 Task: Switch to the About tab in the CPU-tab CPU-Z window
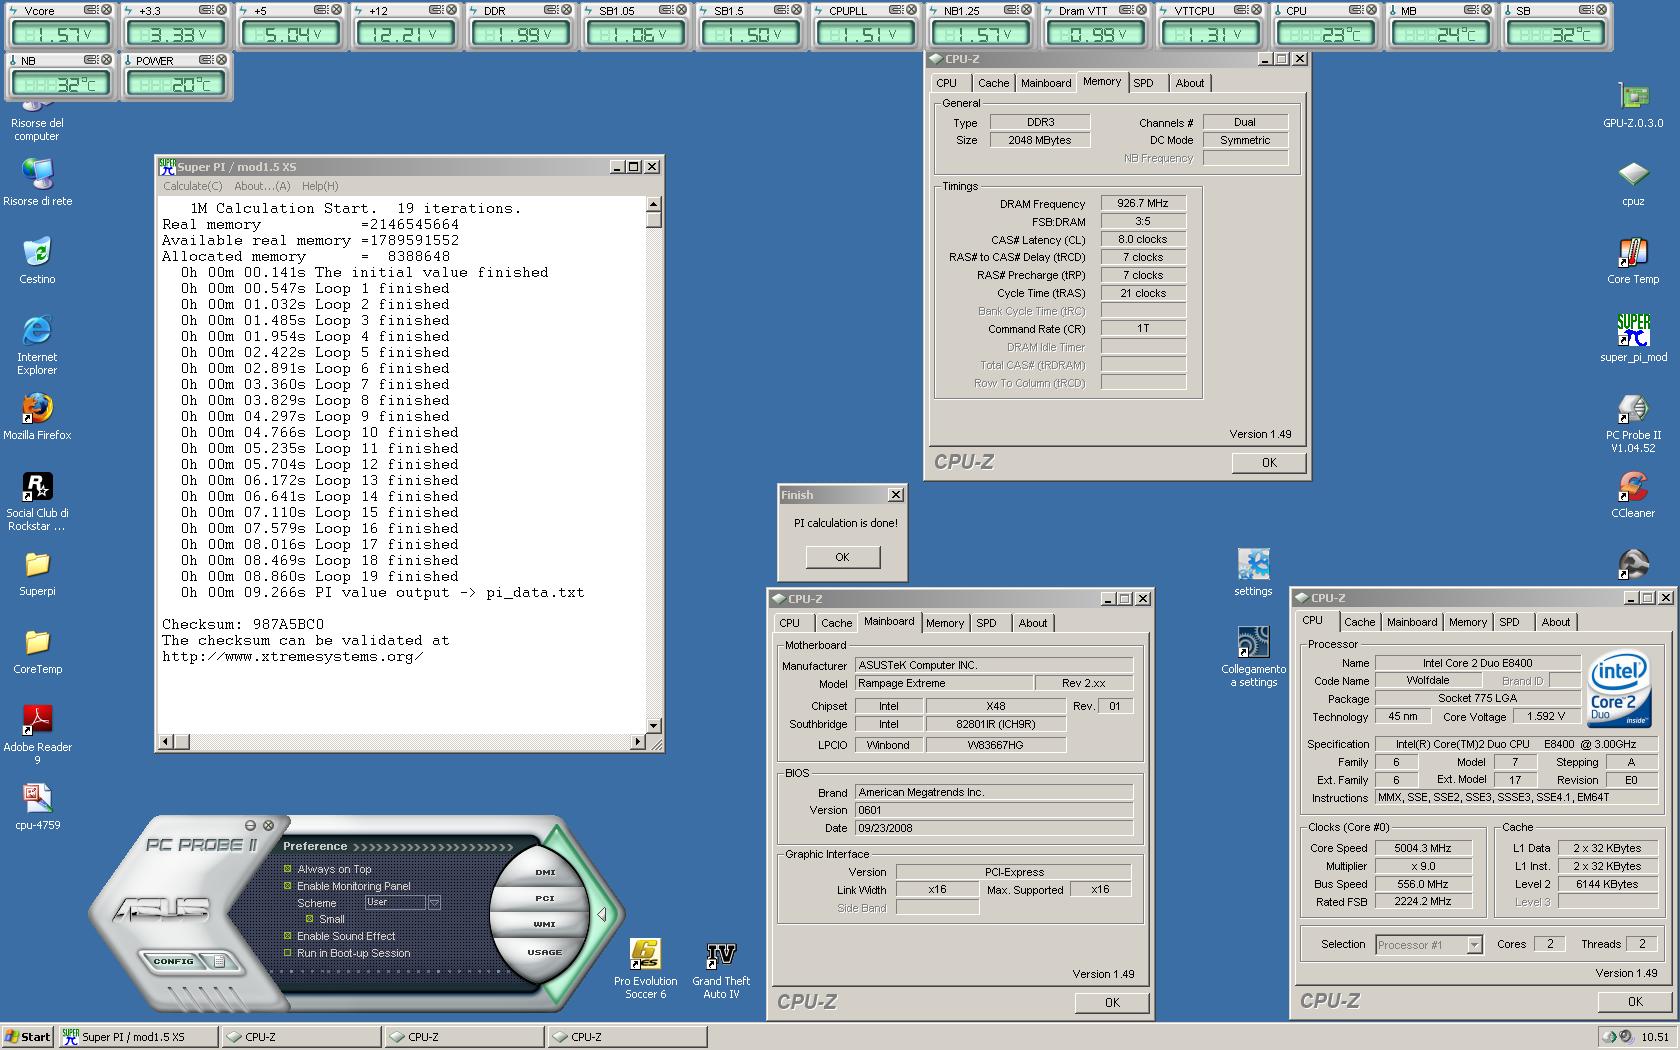pyautogui.click(x=1555, y=622)
